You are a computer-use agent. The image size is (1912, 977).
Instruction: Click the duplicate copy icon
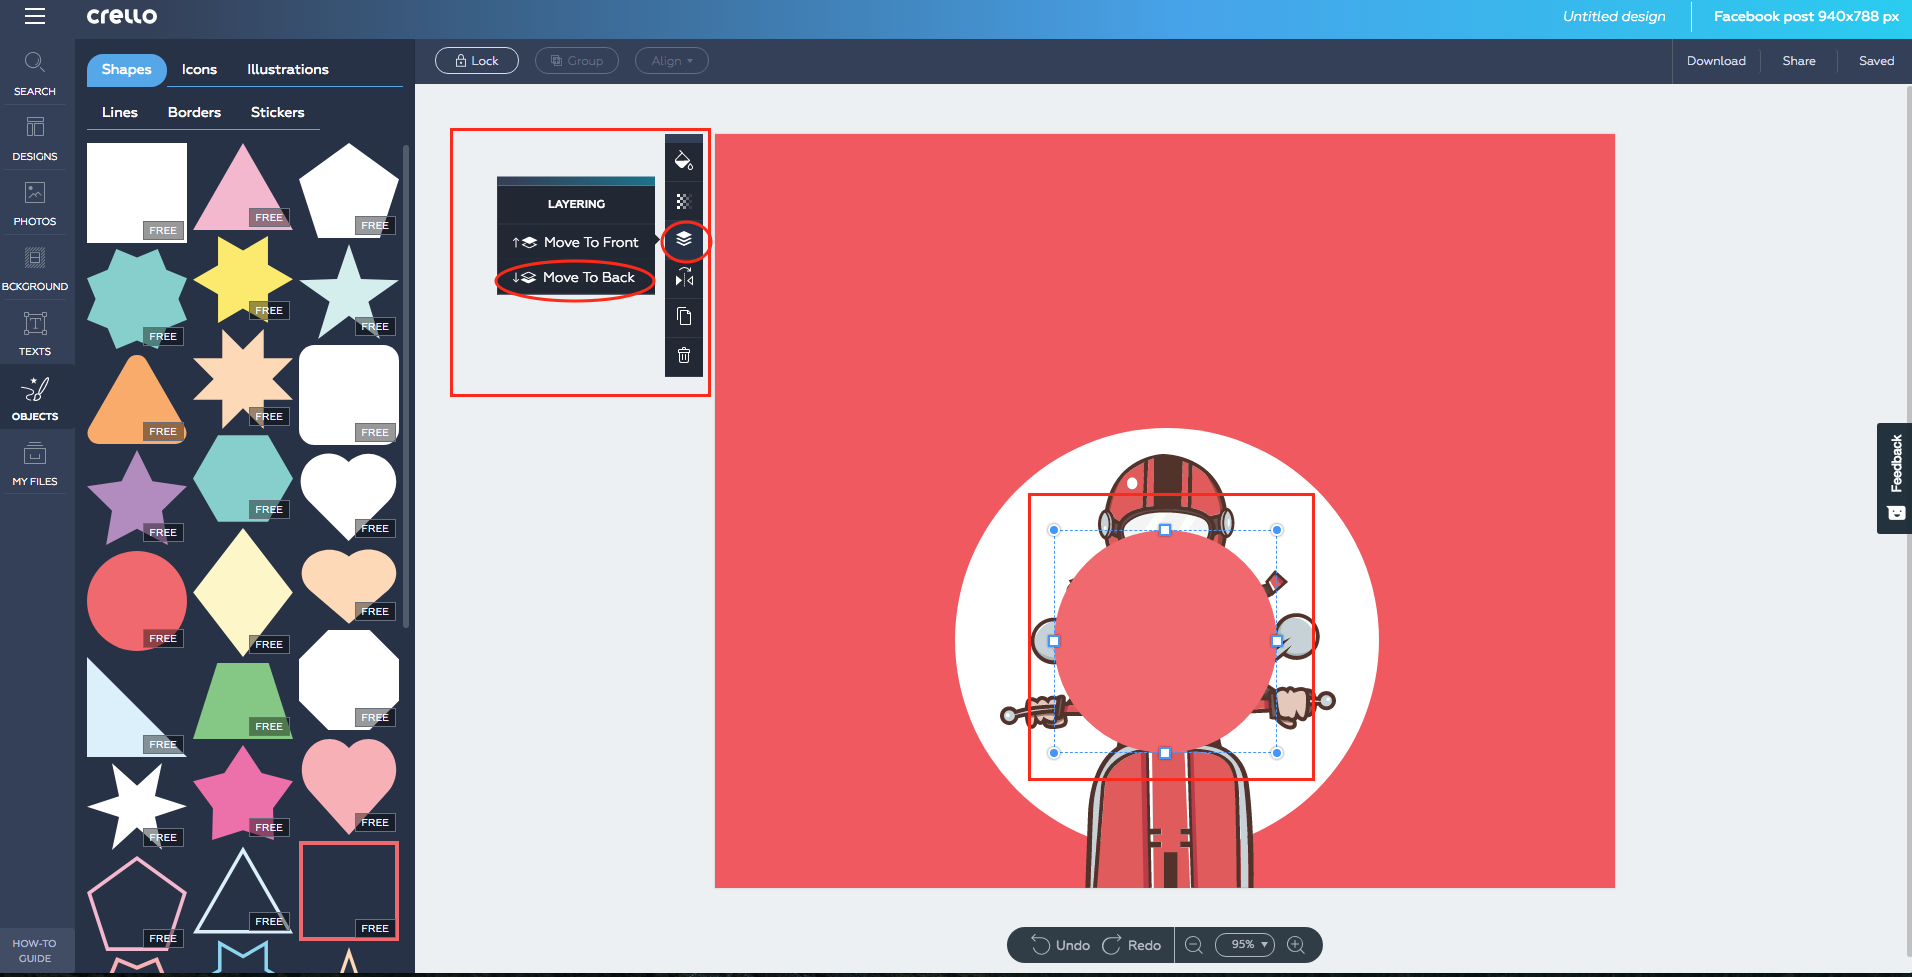pos(684,316)
